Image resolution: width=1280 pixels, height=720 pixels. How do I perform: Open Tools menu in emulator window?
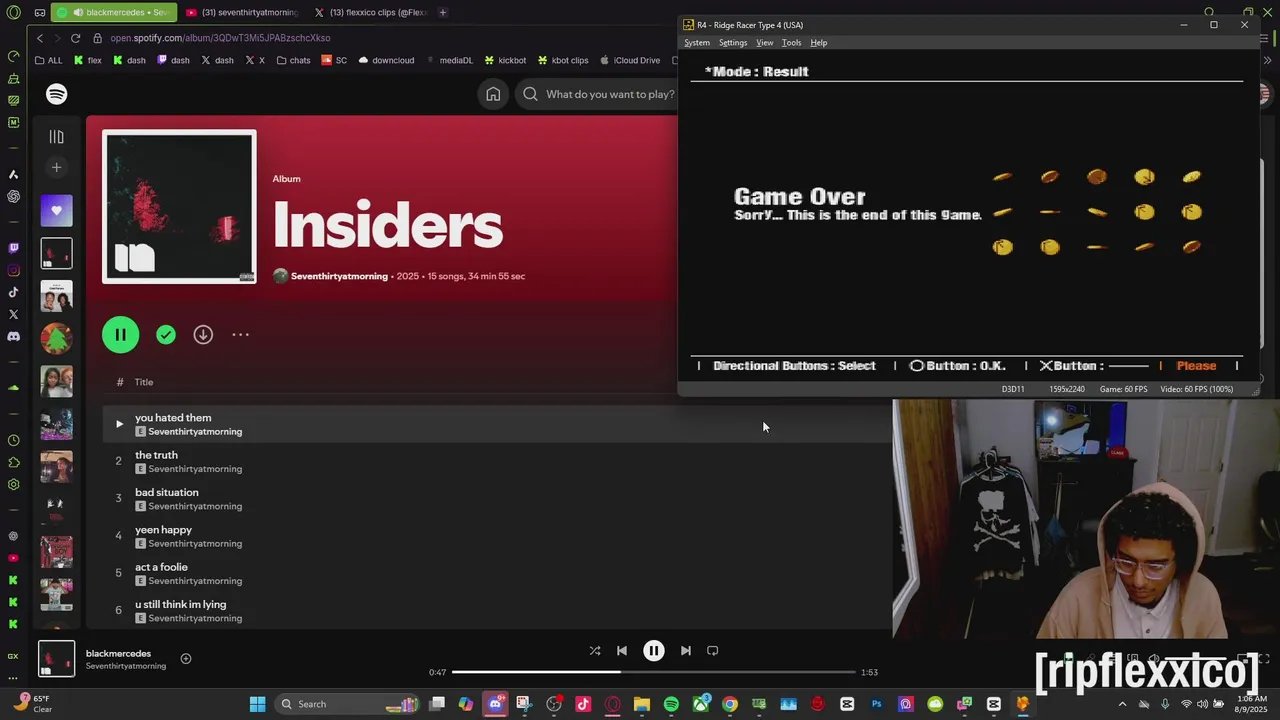[792, 43]
